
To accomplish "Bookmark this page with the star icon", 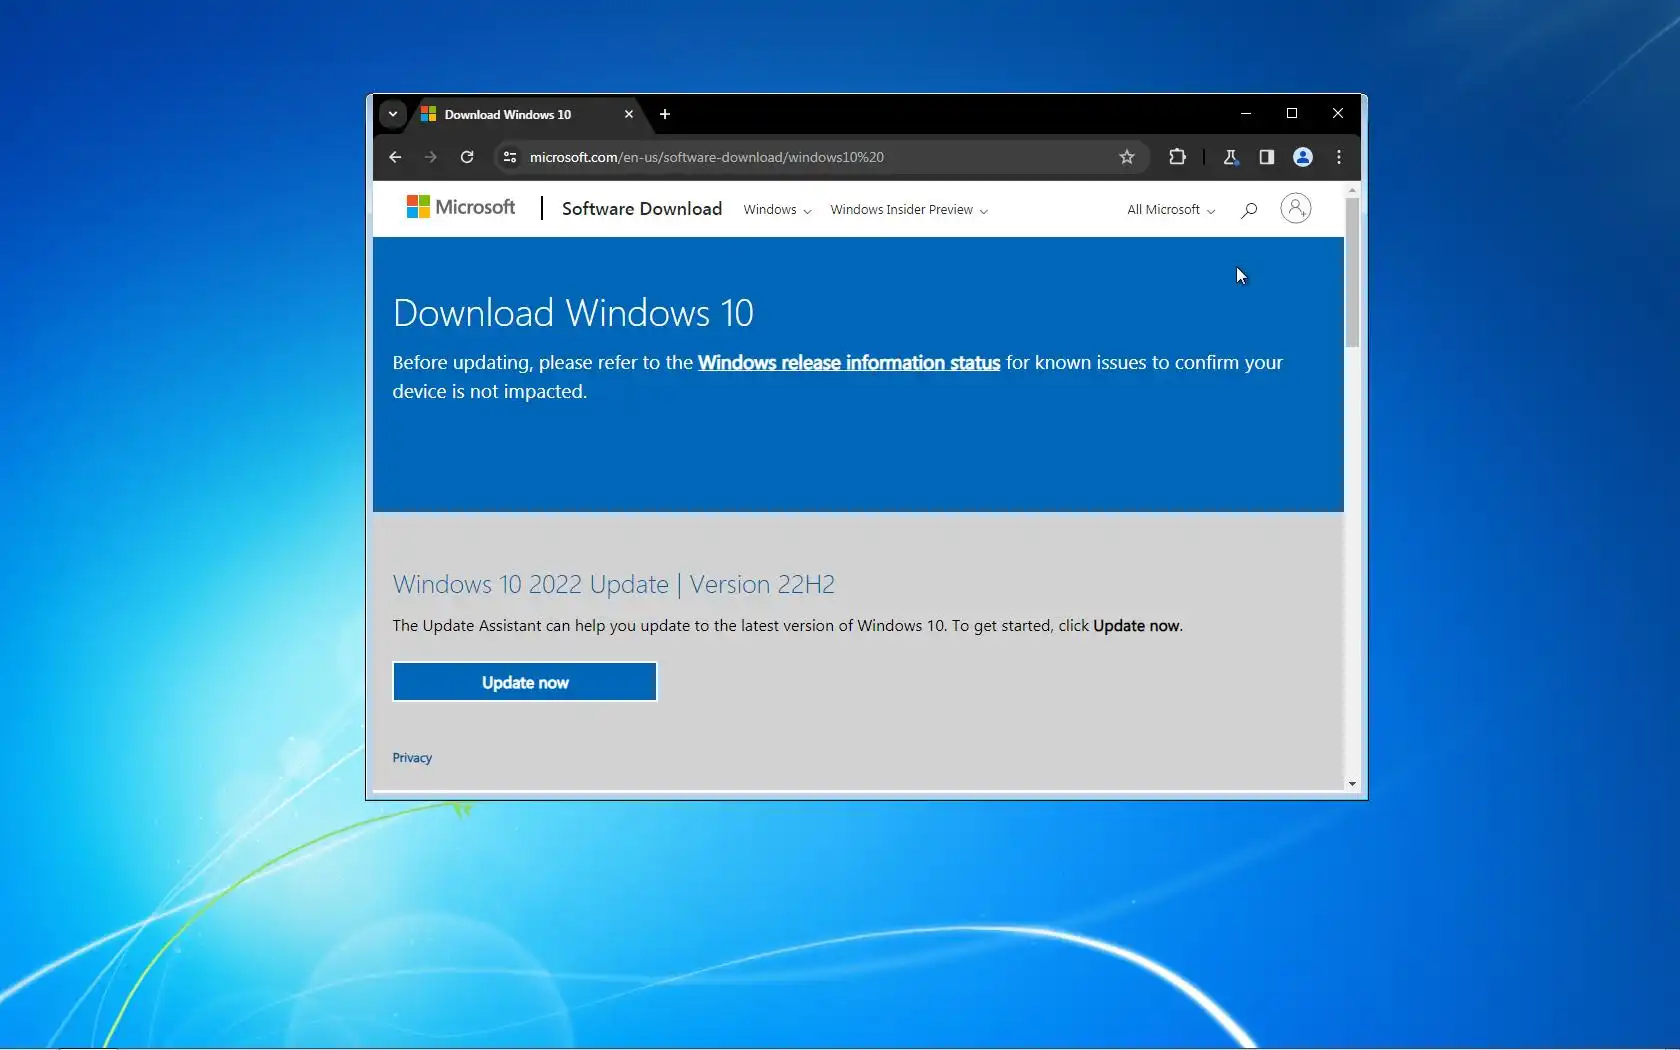I will [1127, 157].
